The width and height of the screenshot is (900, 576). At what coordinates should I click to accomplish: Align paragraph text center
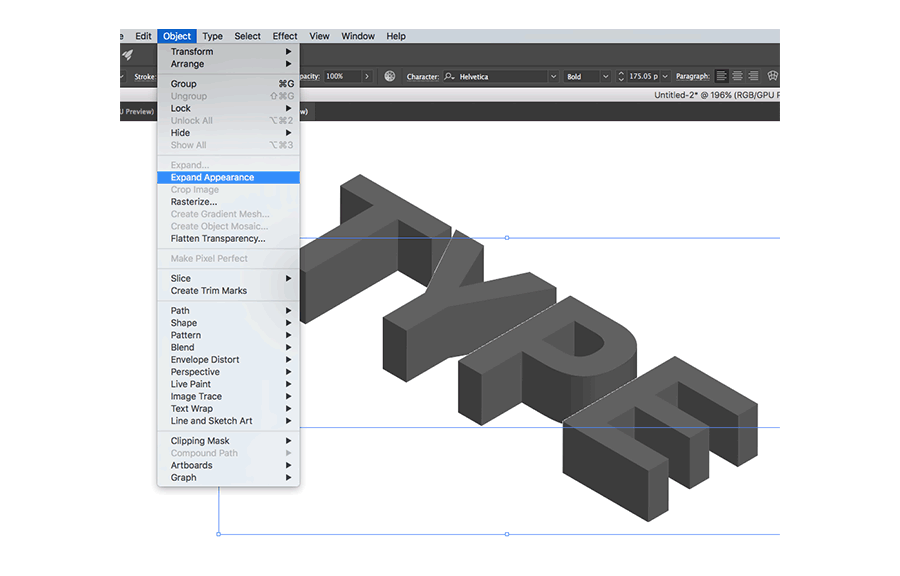(737, 76)
